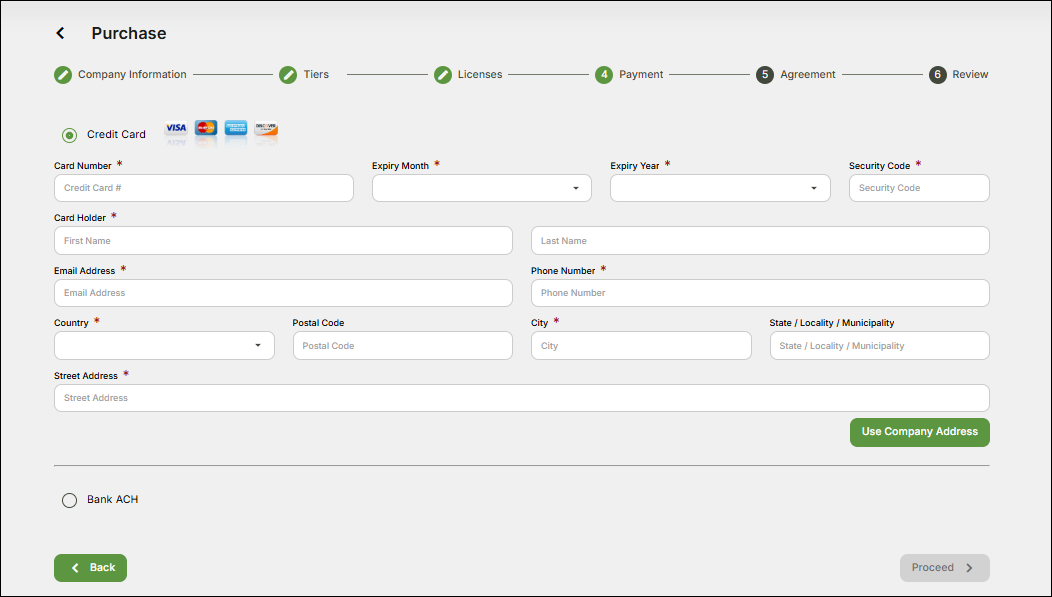Select the Credit Card radio button
Screen dimensions: 1052x597
(70, 135)
